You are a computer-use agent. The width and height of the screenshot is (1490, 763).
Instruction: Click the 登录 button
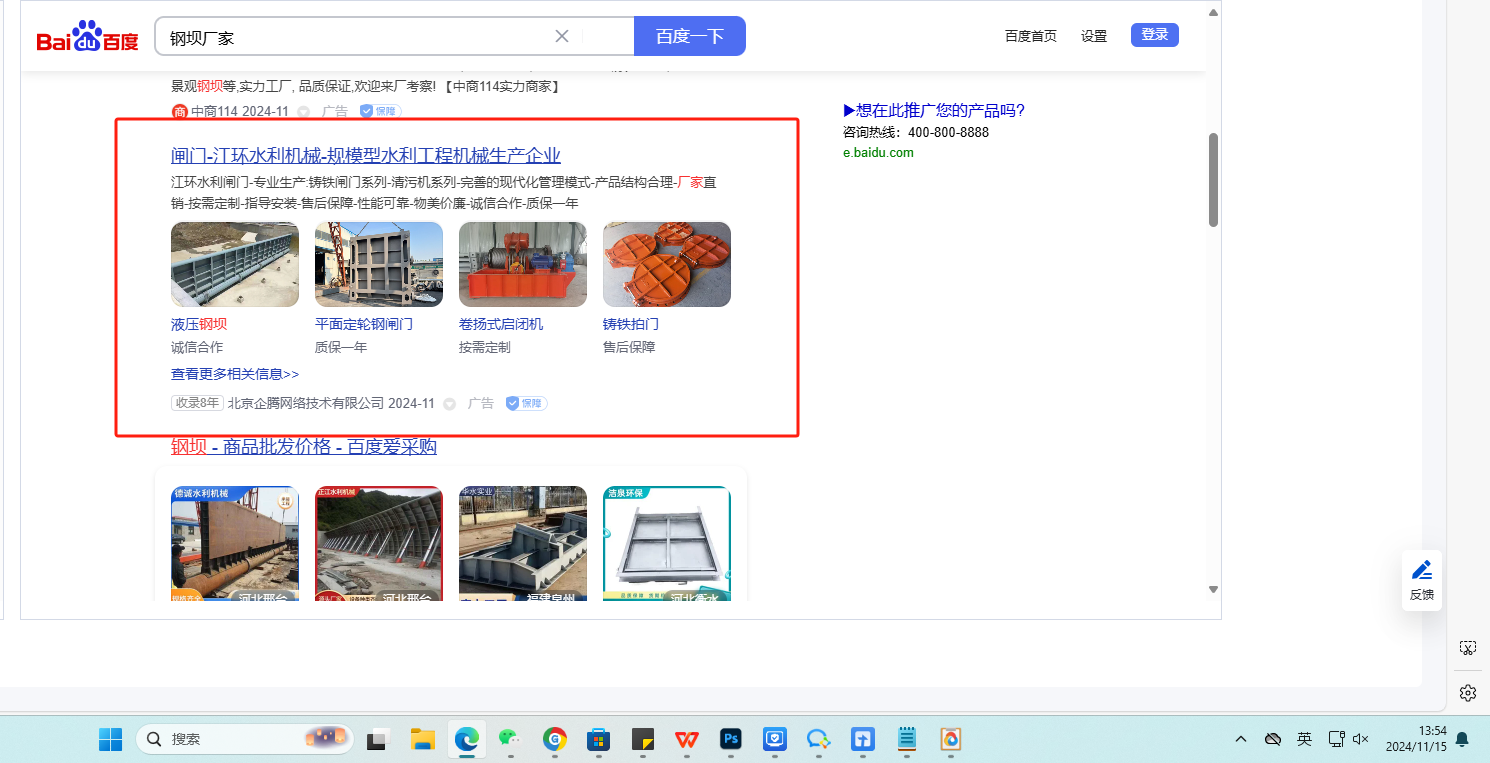coord(1155,35)
